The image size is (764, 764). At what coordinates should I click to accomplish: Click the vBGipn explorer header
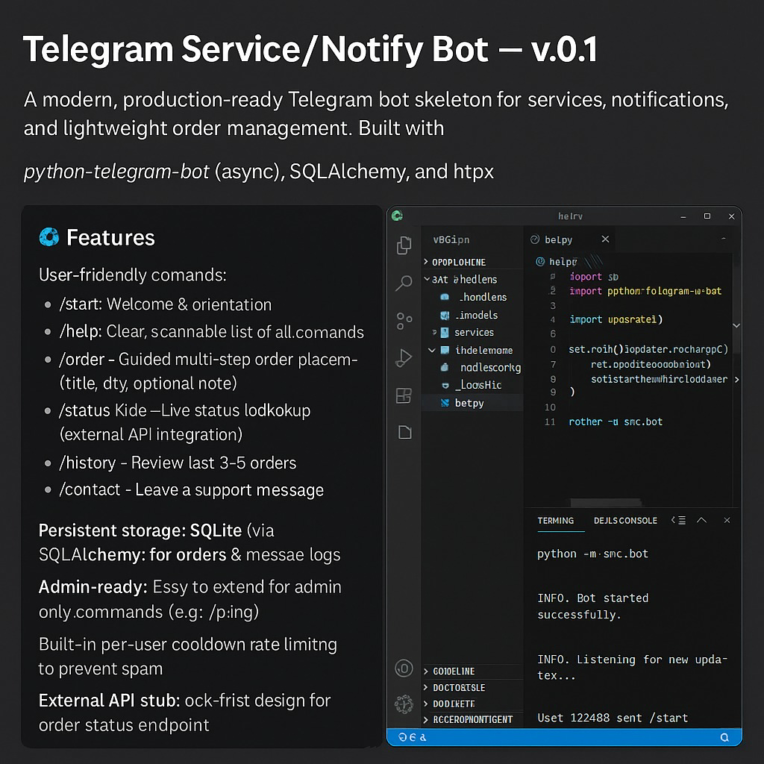(x=451, y=240)
